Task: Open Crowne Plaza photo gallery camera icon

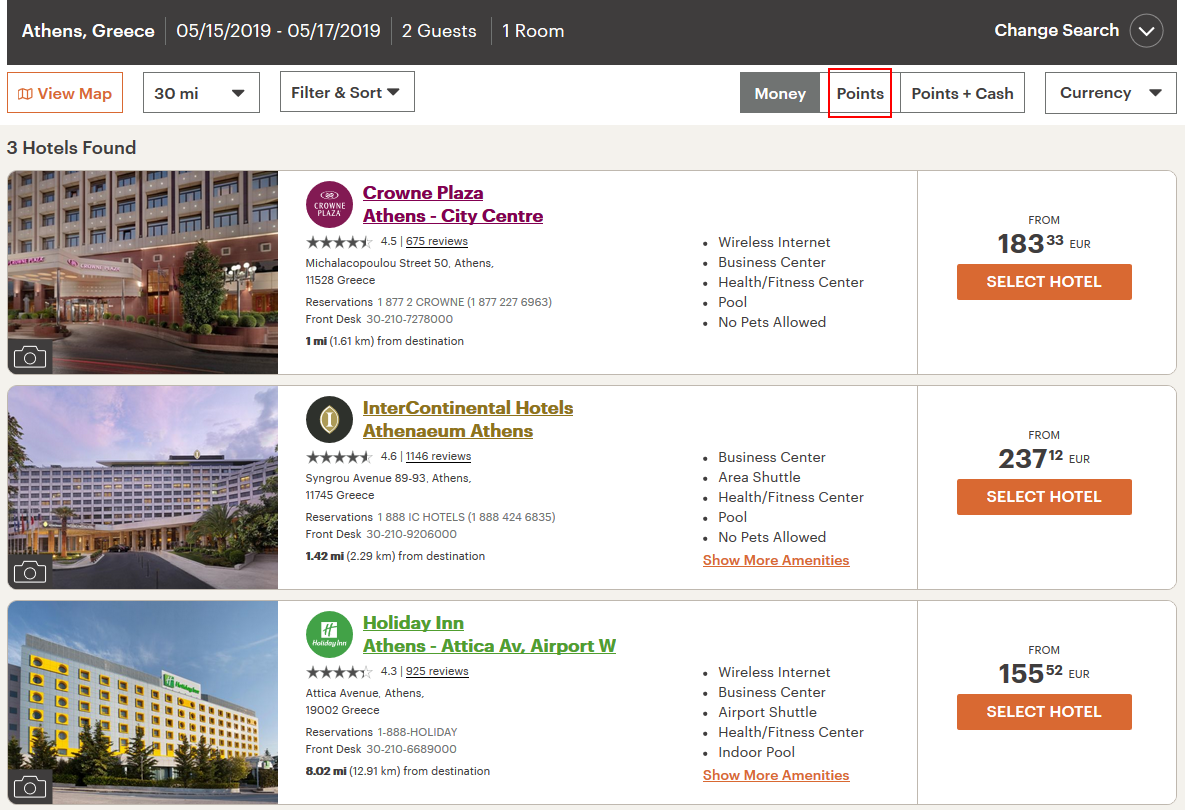Action: (30, 356)
